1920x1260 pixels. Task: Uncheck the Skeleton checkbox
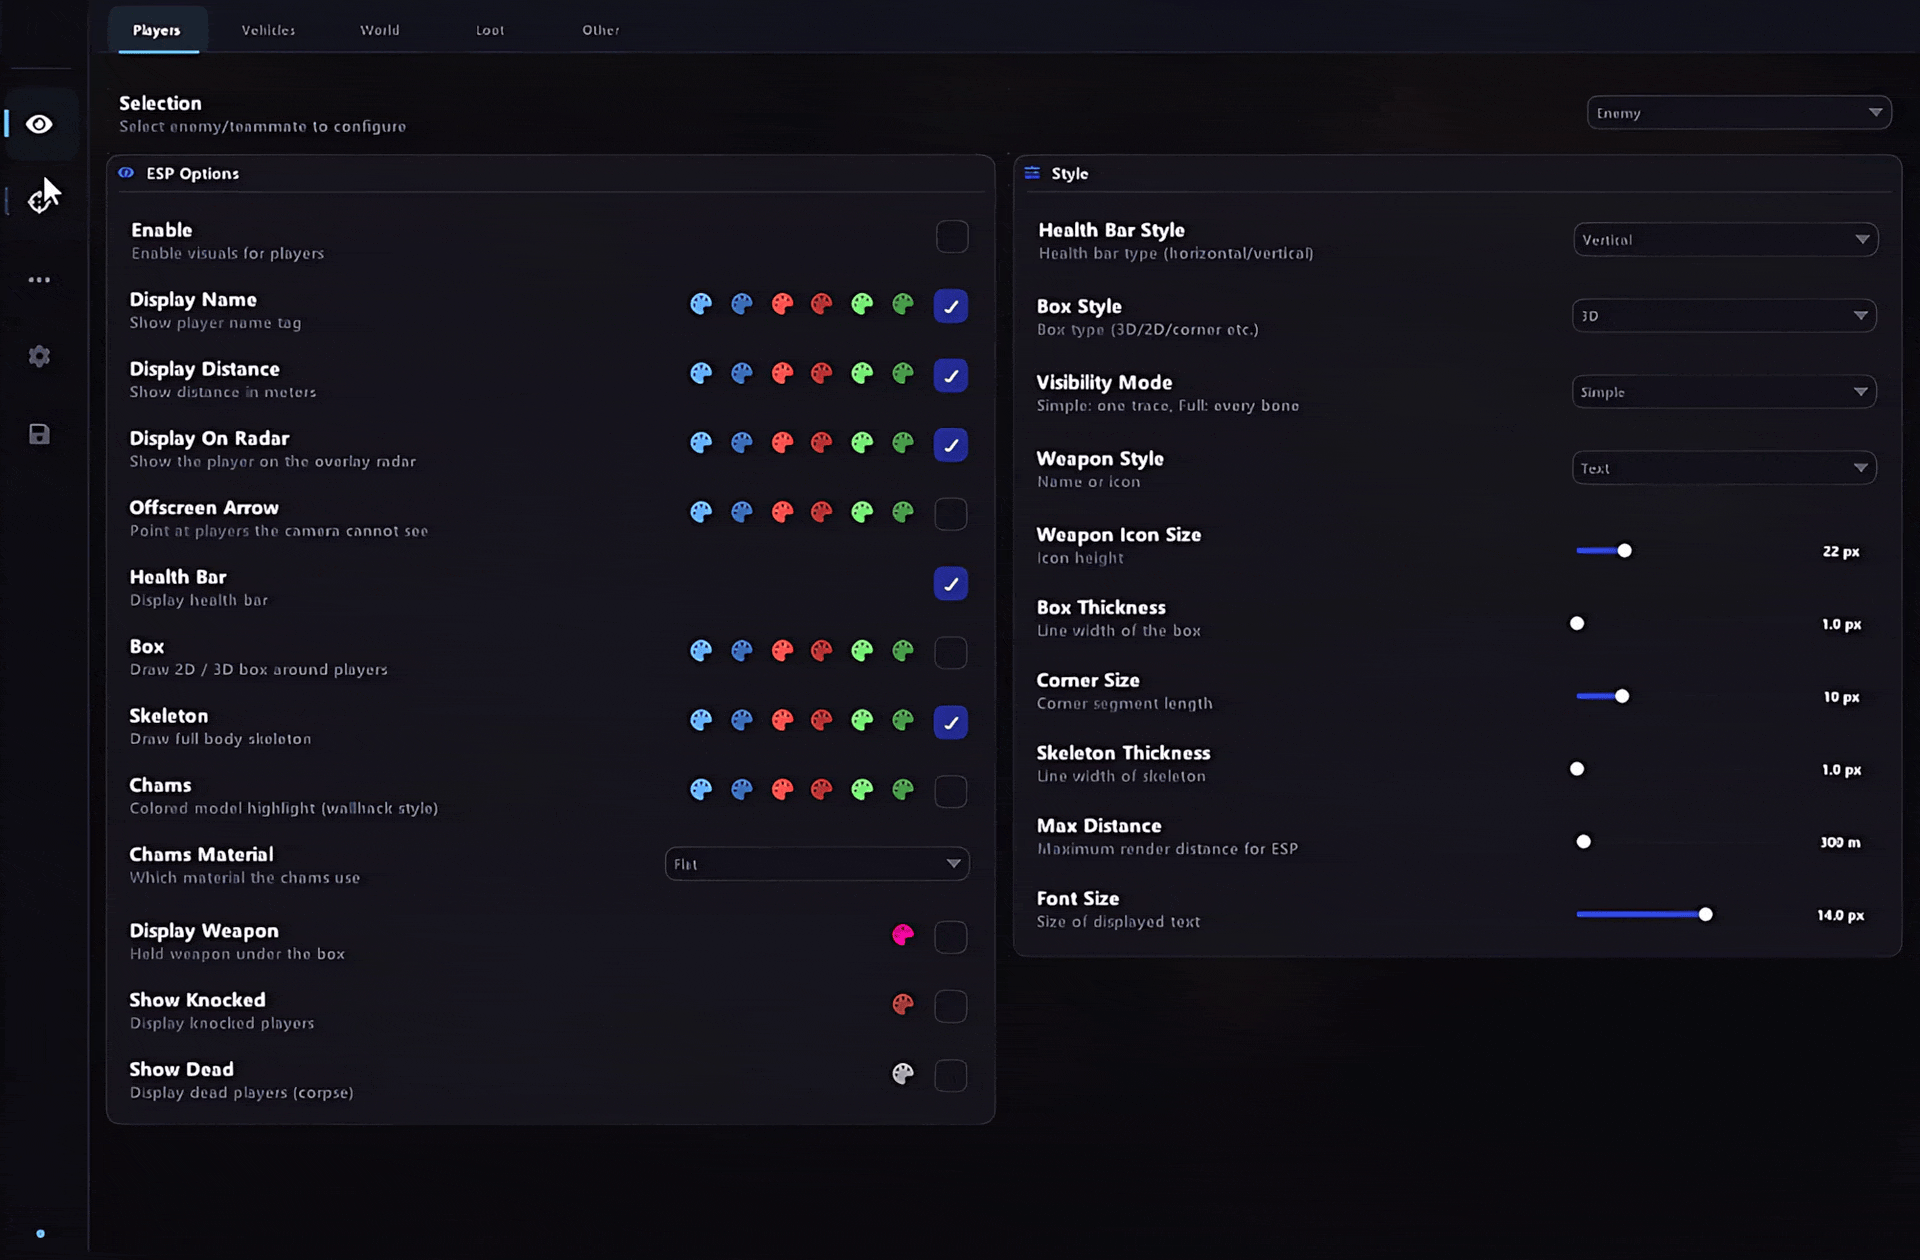(x=951, y=722)
